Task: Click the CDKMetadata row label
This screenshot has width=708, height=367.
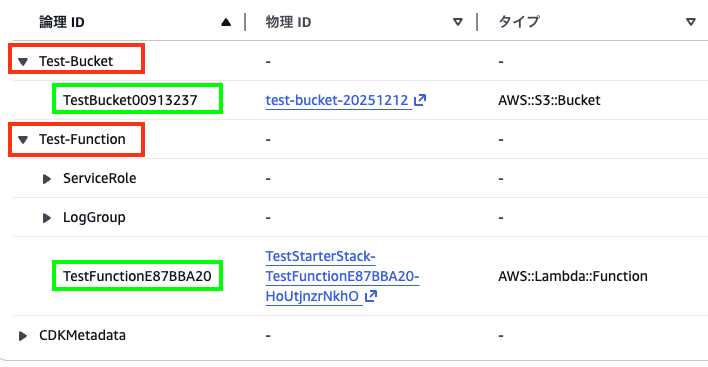Action: [82, 335]
